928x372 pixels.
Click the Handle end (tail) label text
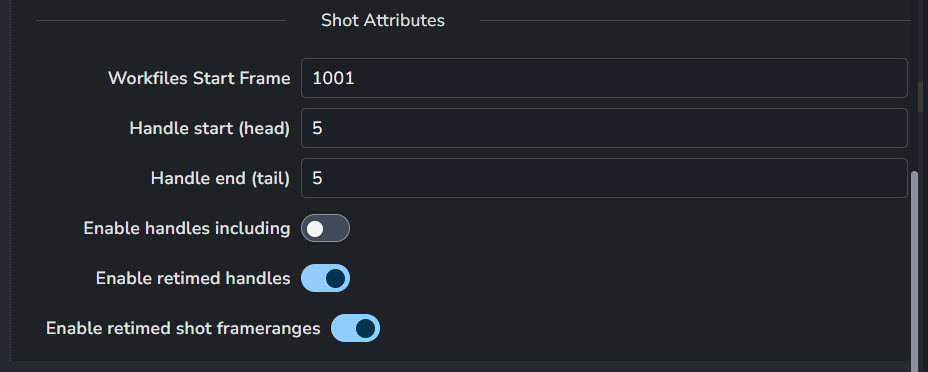(221, 178)
